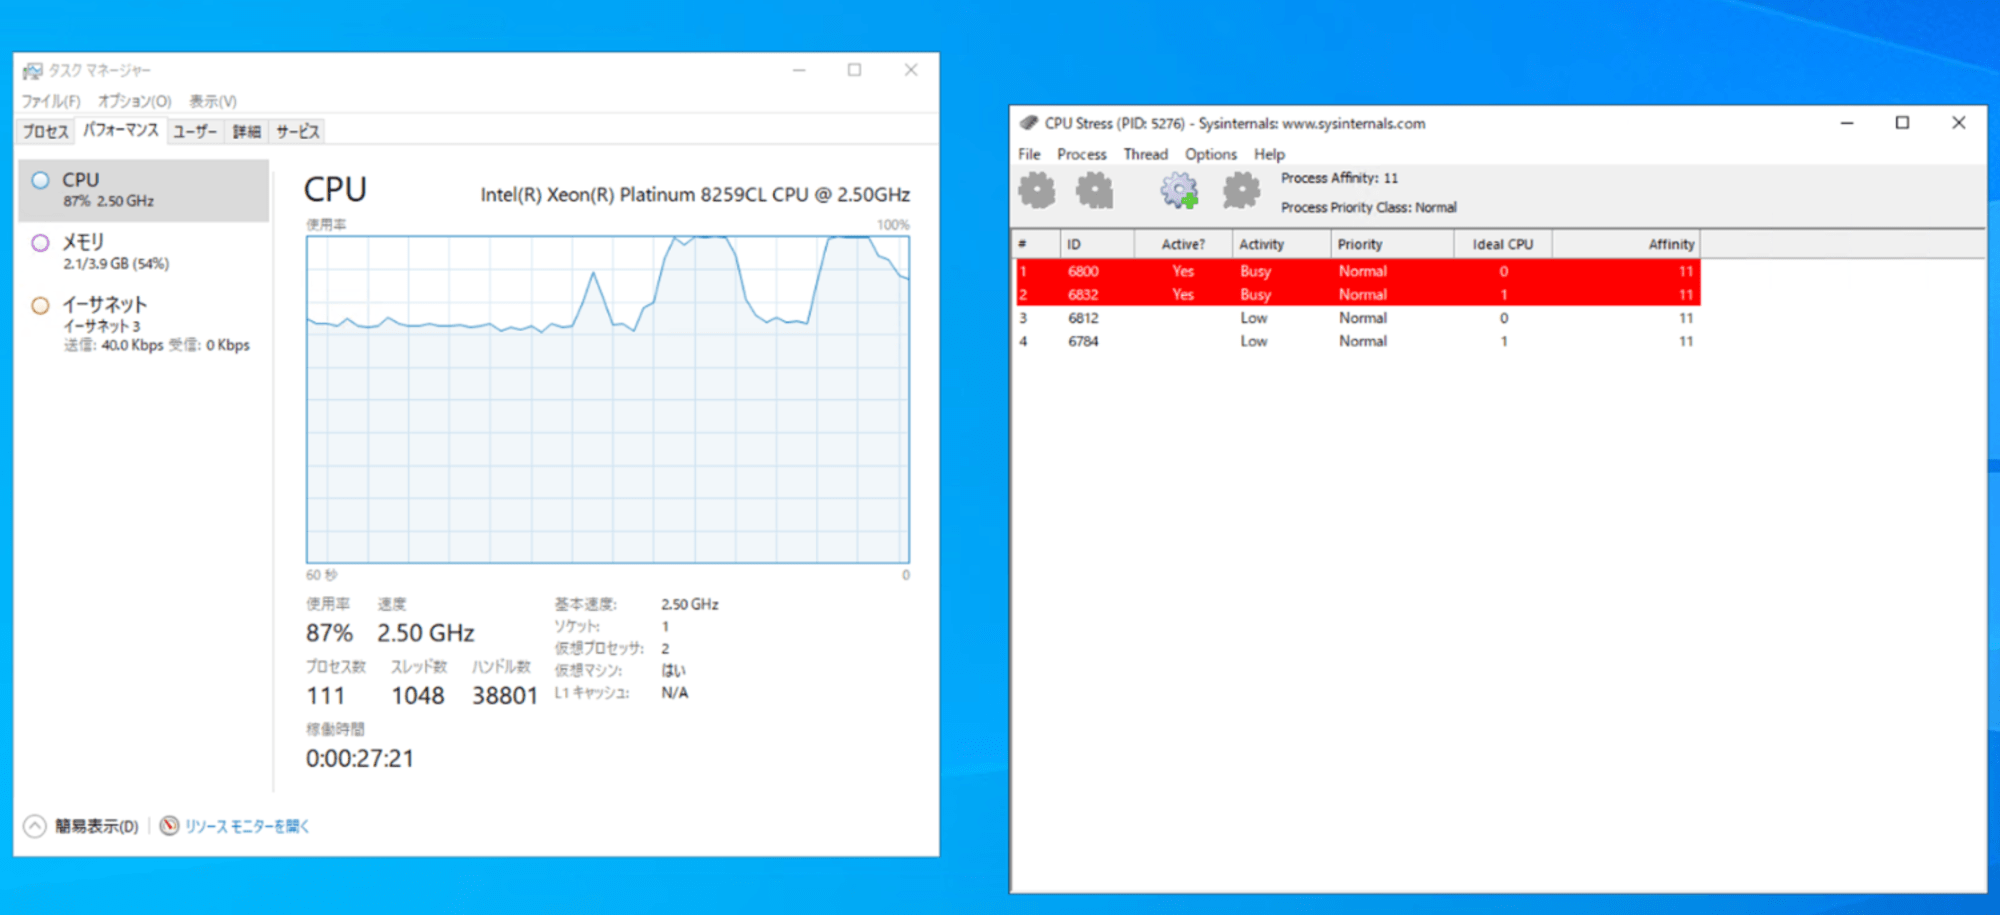Sort by Ideal CPU column header
The width and height of the screenshot is (2000, 915).
[1502, 244]
